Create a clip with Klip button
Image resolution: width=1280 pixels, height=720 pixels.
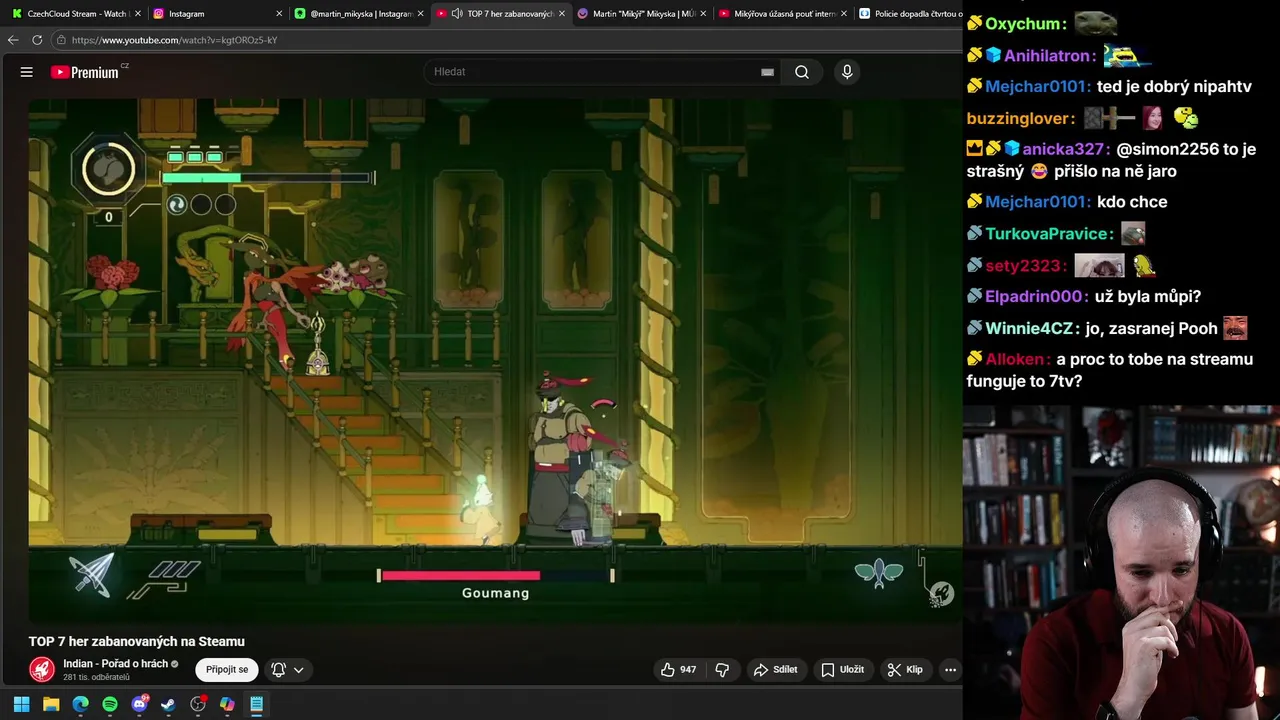tap(905, 670)
